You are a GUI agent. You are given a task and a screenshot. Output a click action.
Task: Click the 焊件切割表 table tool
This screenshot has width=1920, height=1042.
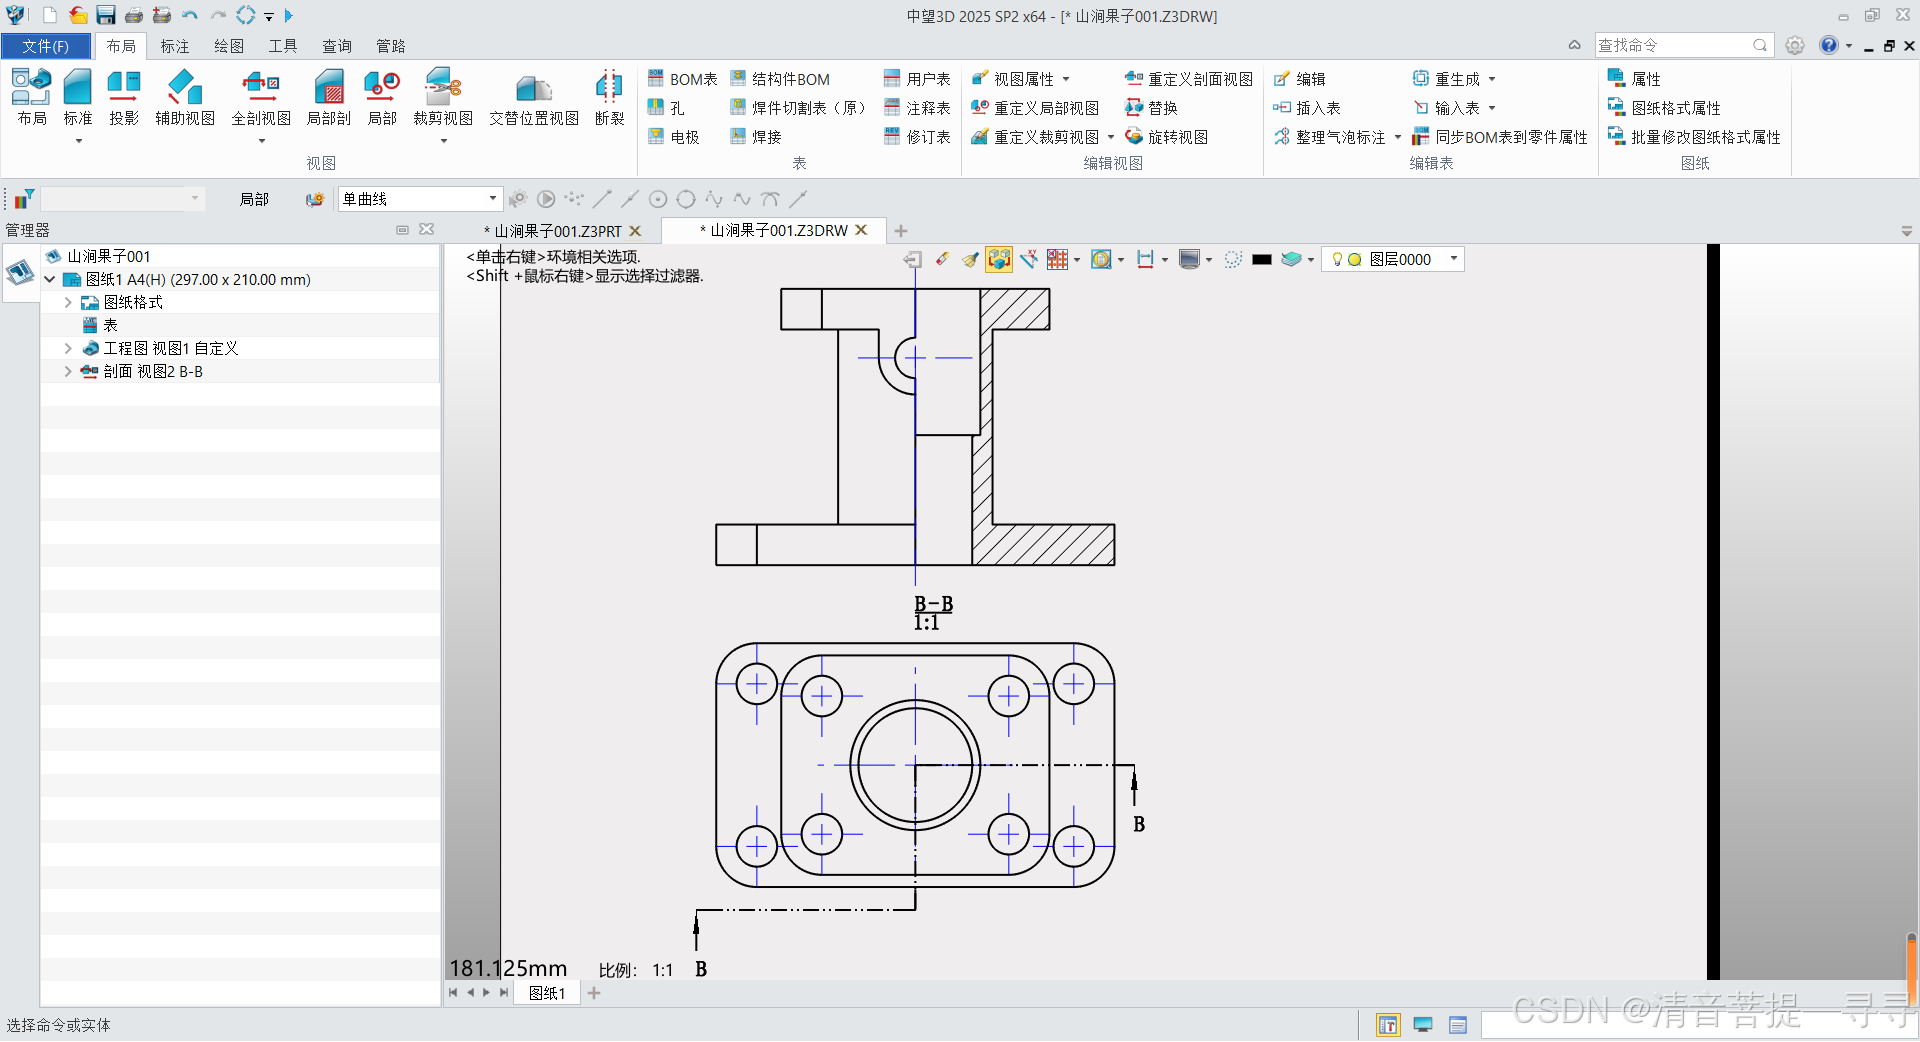(798, 108)
